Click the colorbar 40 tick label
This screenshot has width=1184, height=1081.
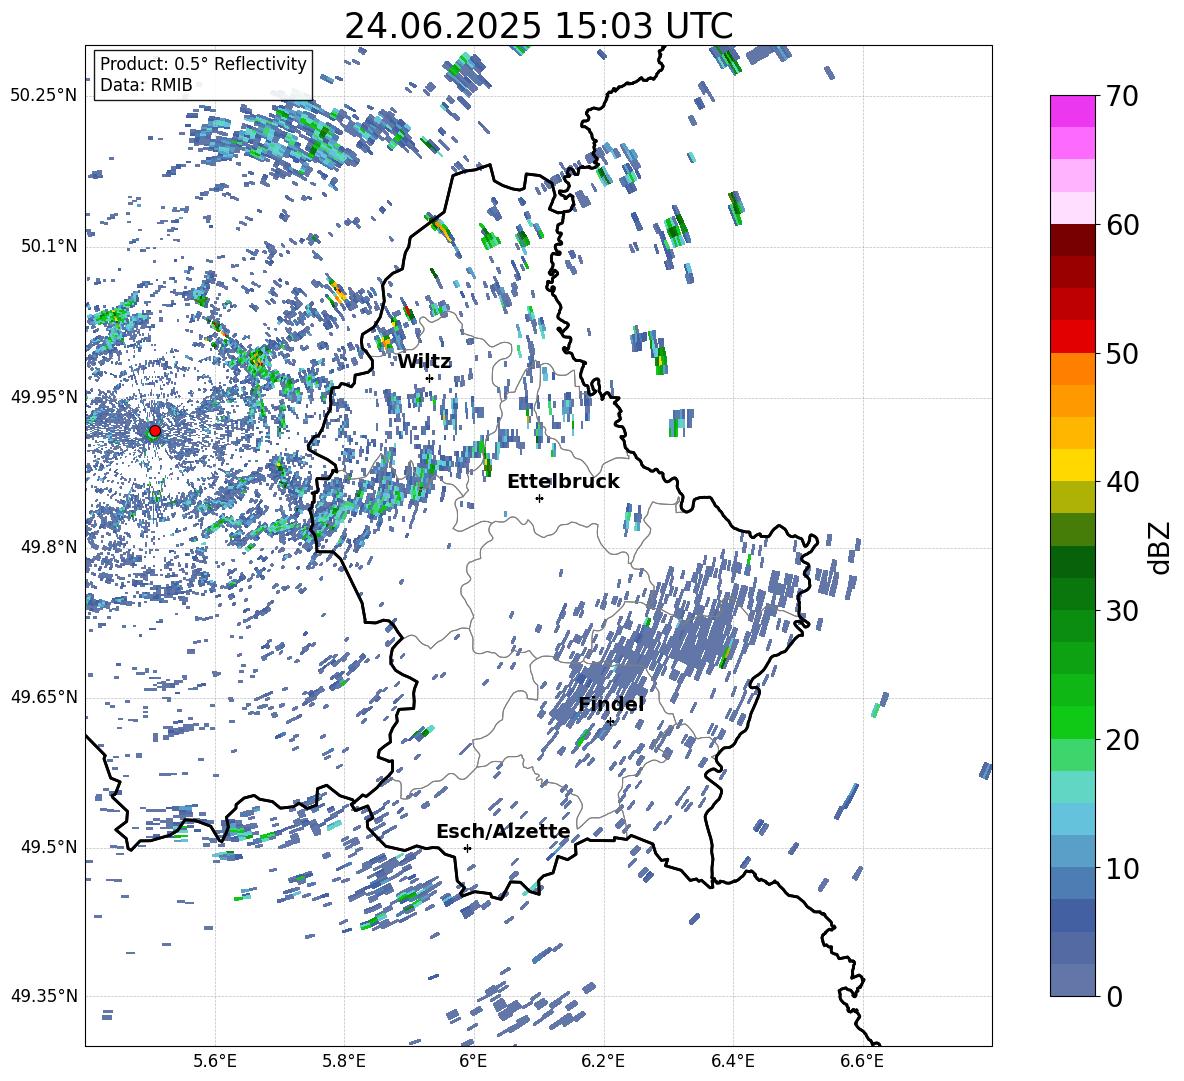1122,482
